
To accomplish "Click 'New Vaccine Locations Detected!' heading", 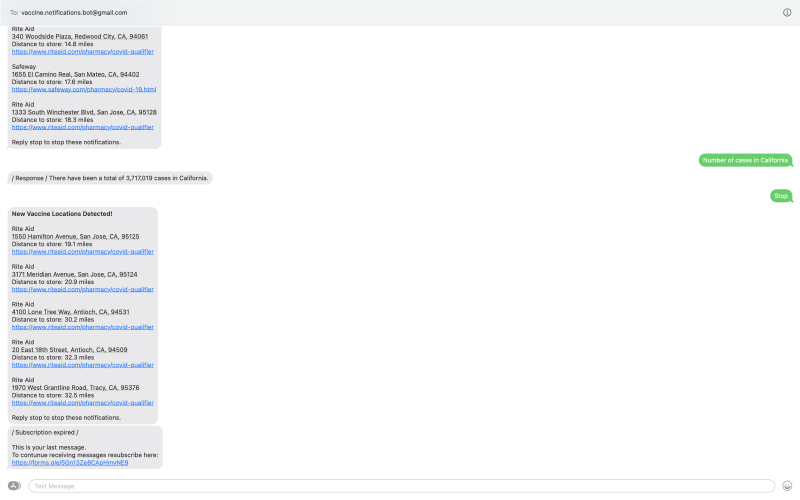I will 62,214.
